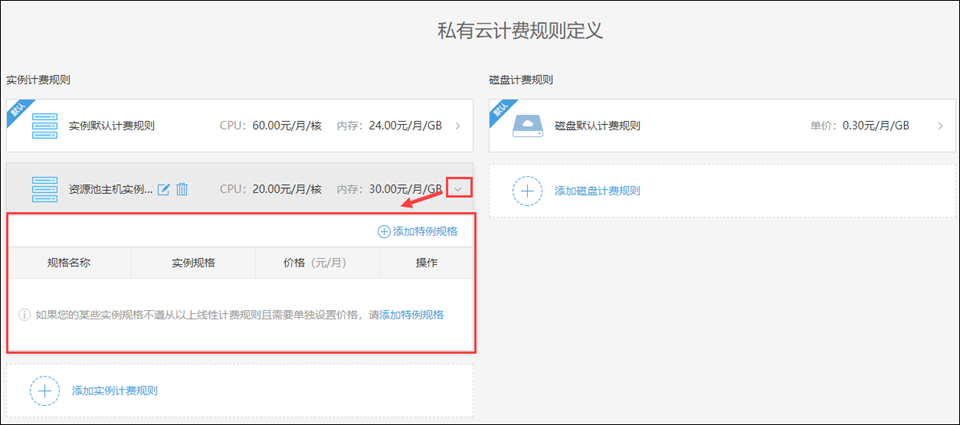Click the 实例计费规则 section heading
960x425 pixels.
click(38, 80)
